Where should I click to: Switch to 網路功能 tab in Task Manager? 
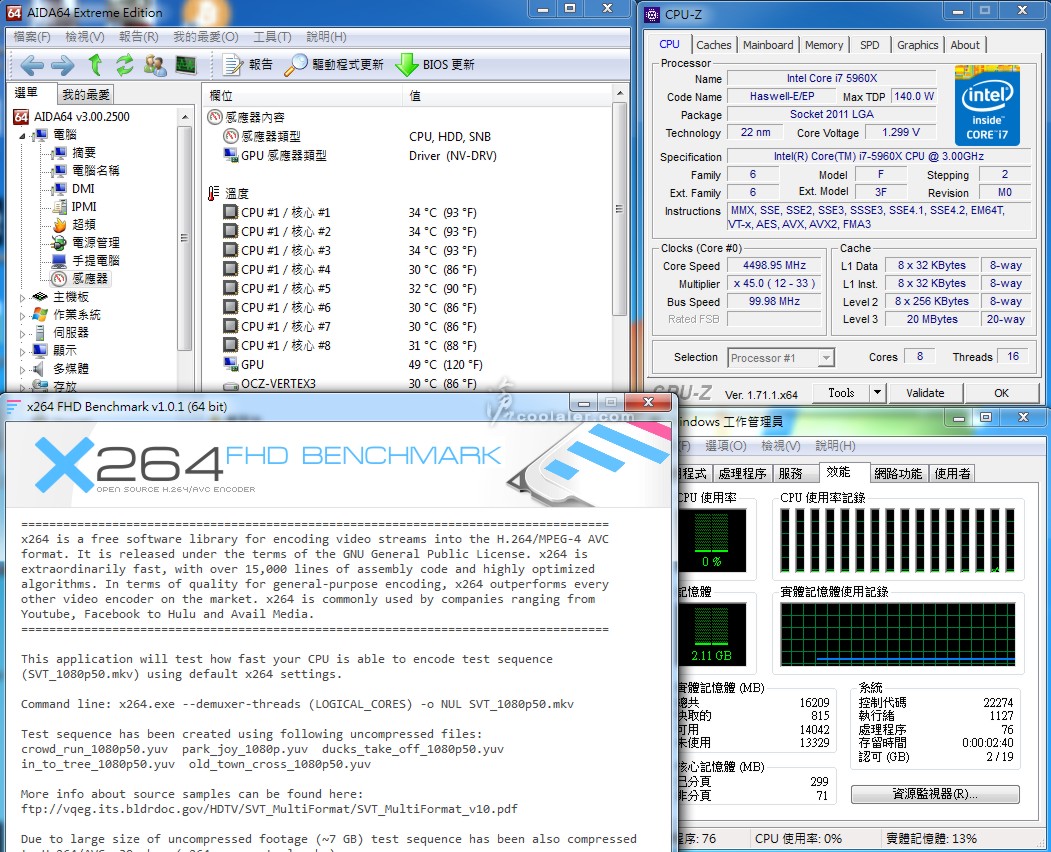[898, 474]
